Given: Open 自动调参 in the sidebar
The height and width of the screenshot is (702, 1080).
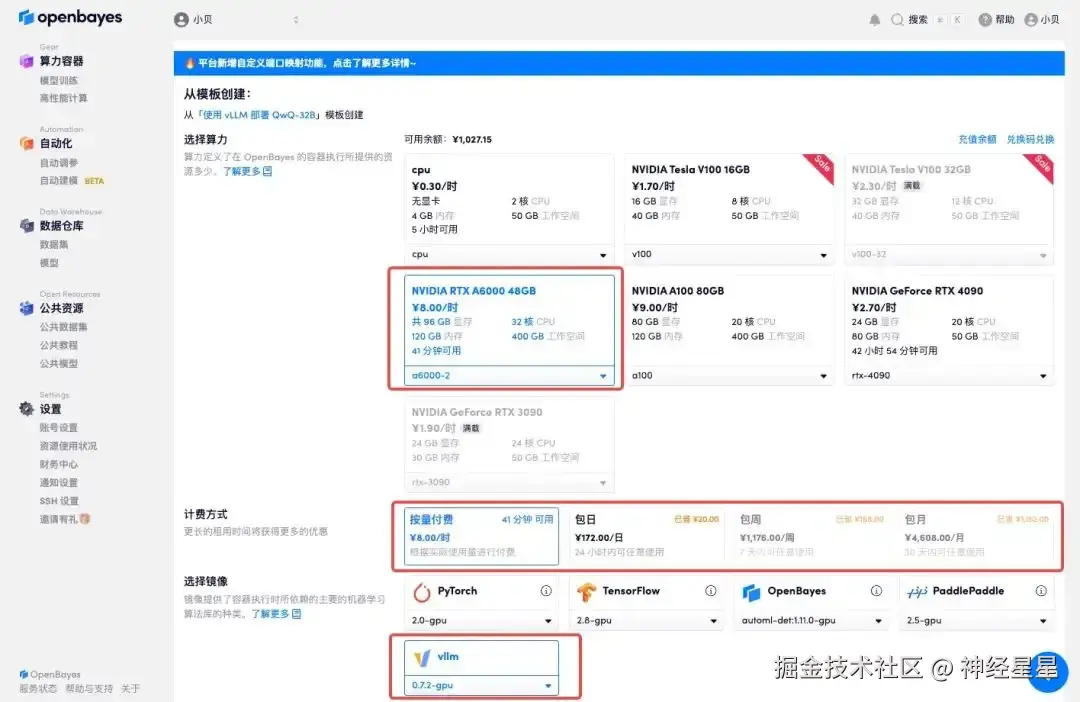Looking at the screenshot, I should tap(59, 163).
